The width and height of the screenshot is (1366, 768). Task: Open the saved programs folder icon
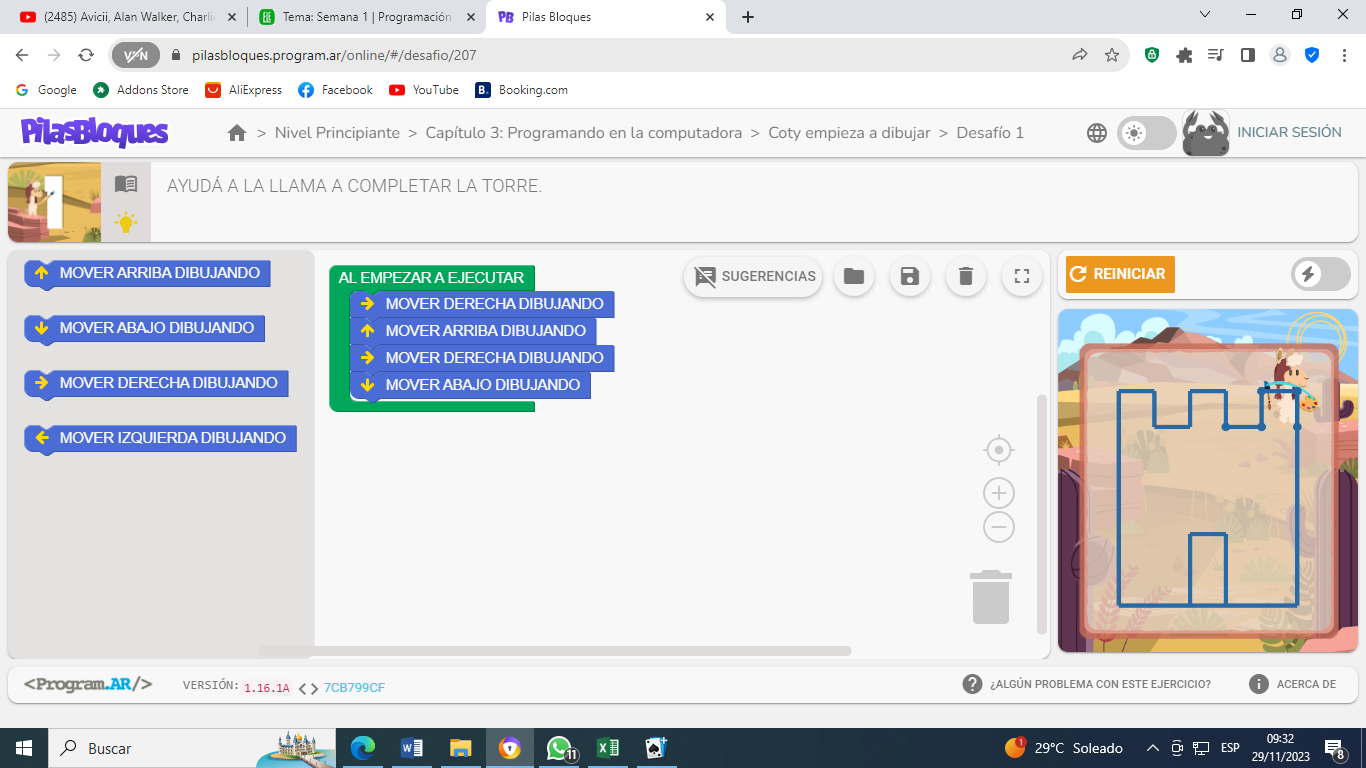pyautogui.click(x=852, y=276)
